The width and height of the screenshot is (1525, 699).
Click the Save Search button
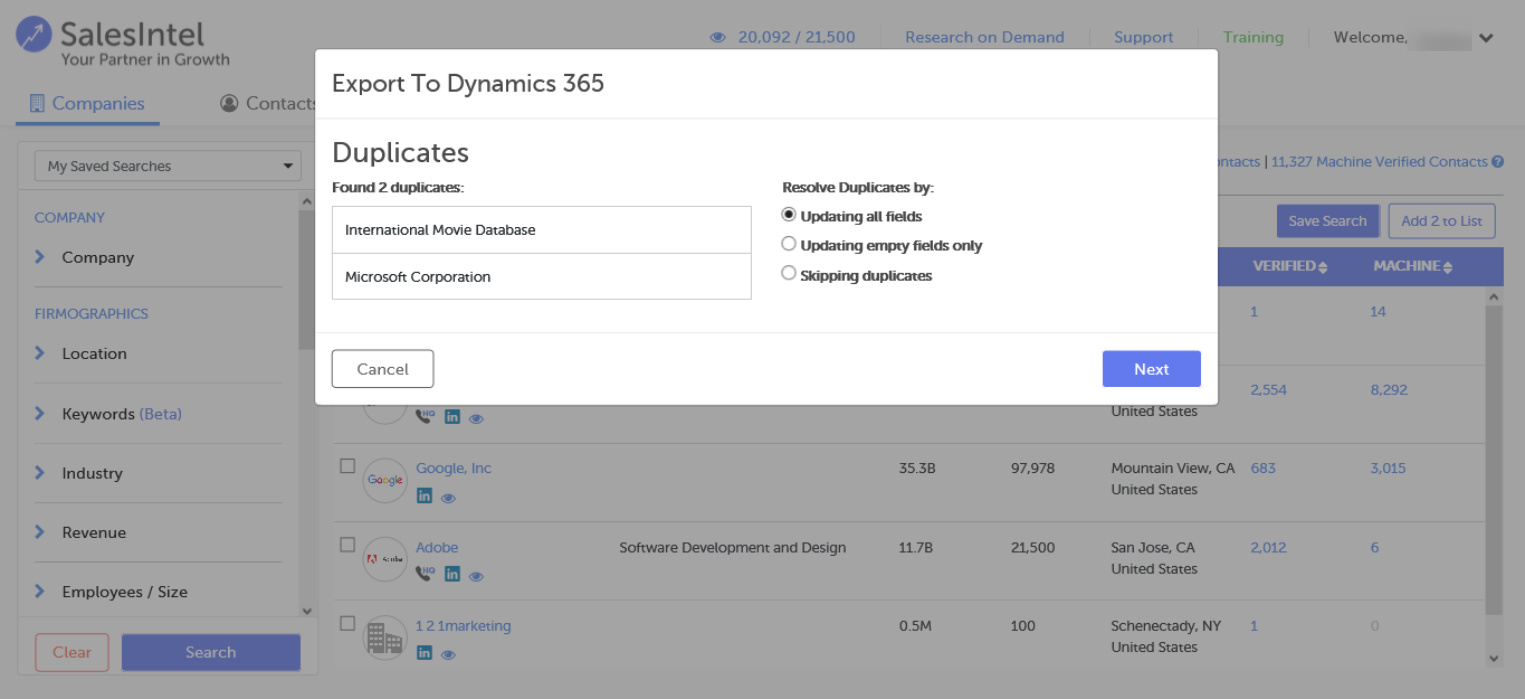point(1328,221)
